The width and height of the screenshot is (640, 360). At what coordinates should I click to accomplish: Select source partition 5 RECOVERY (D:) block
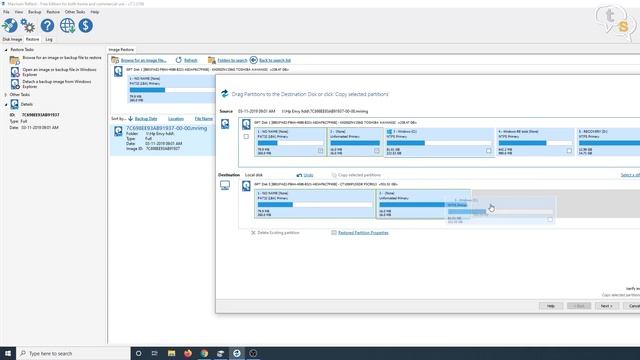pyautogui.click(x=608, y=142)
